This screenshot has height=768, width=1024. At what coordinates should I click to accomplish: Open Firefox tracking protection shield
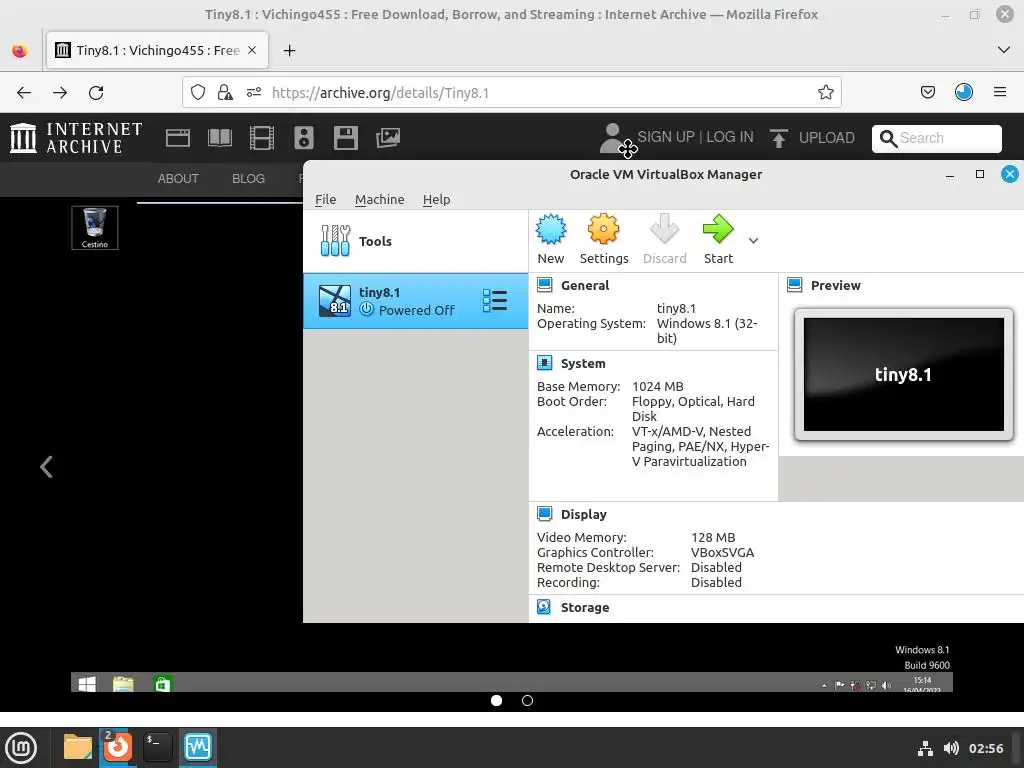(x=198, y=93)
